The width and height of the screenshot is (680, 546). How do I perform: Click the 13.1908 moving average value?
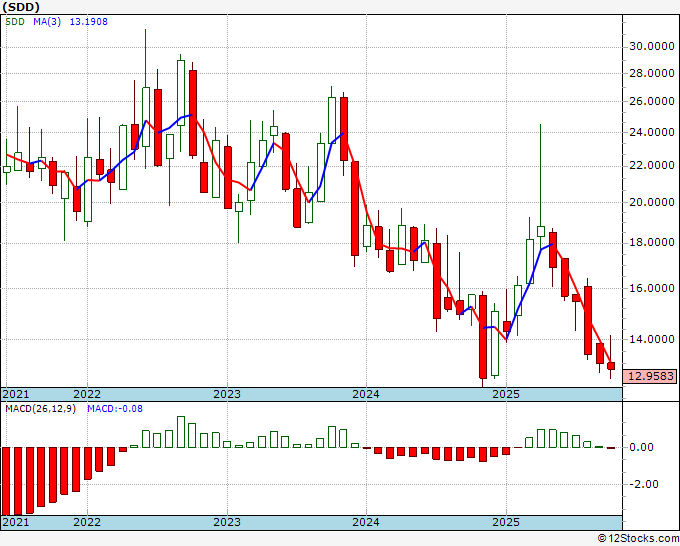(x=88, y=22)
